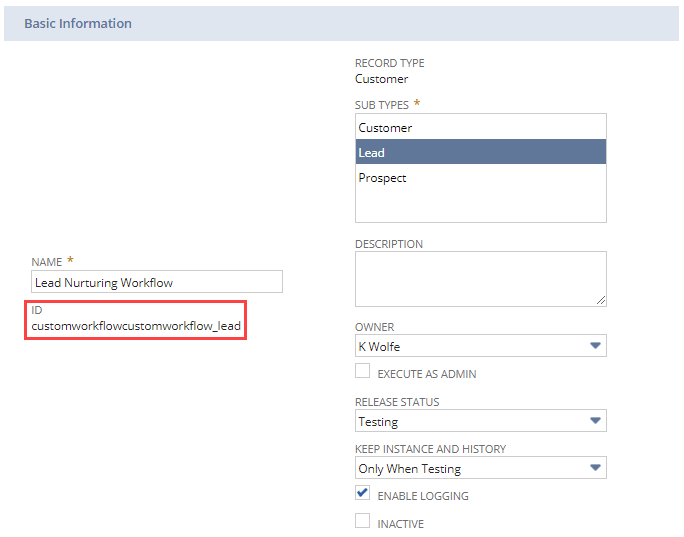The image size is (684, 537).
Task: Open the Release Status dropdown
Action: click(x=481, y=421)
